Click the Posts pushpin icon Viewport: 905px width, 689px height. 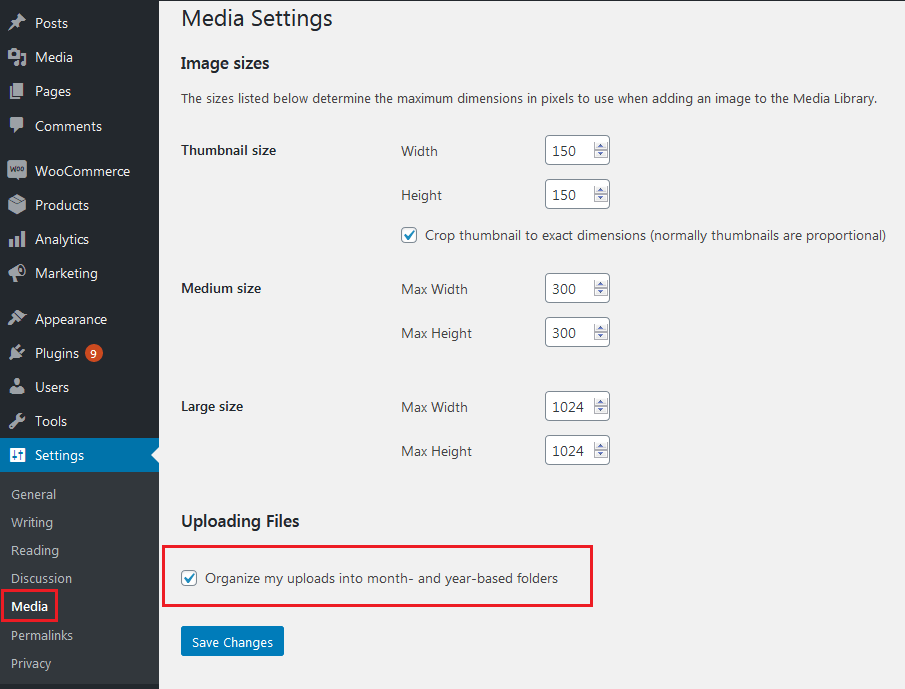(x=17, y=23)
